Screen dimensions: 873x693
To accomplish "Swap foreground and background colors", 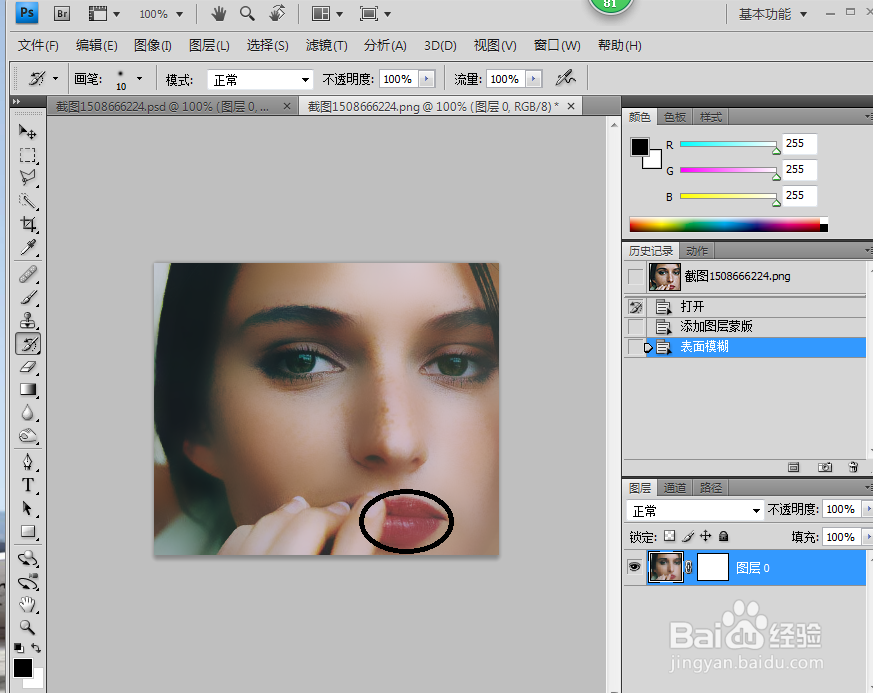I will [x=36, y=648].
